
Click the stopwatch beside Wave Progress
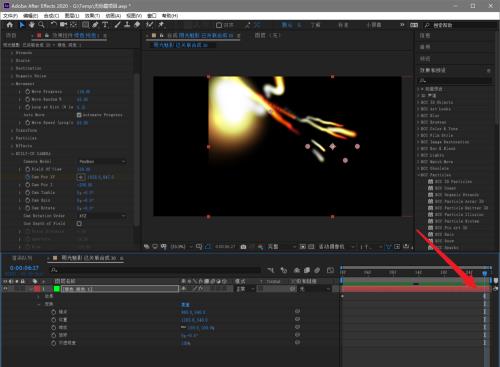pos(28,91)
